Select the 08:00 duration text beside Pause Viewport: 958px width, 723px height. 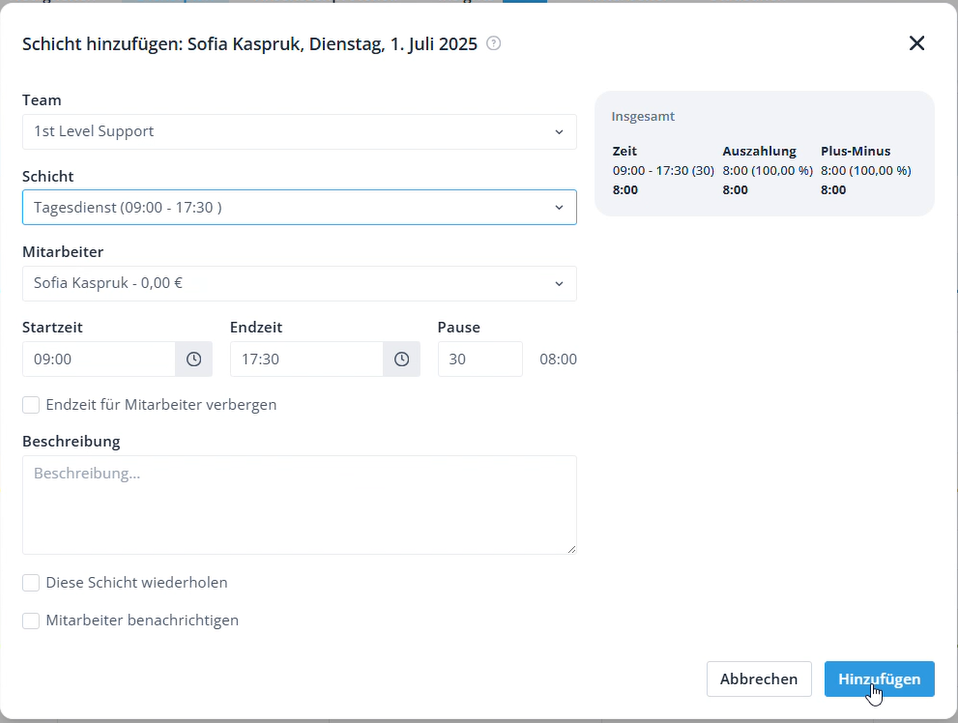pyautogui.click(x=558, y=359)
